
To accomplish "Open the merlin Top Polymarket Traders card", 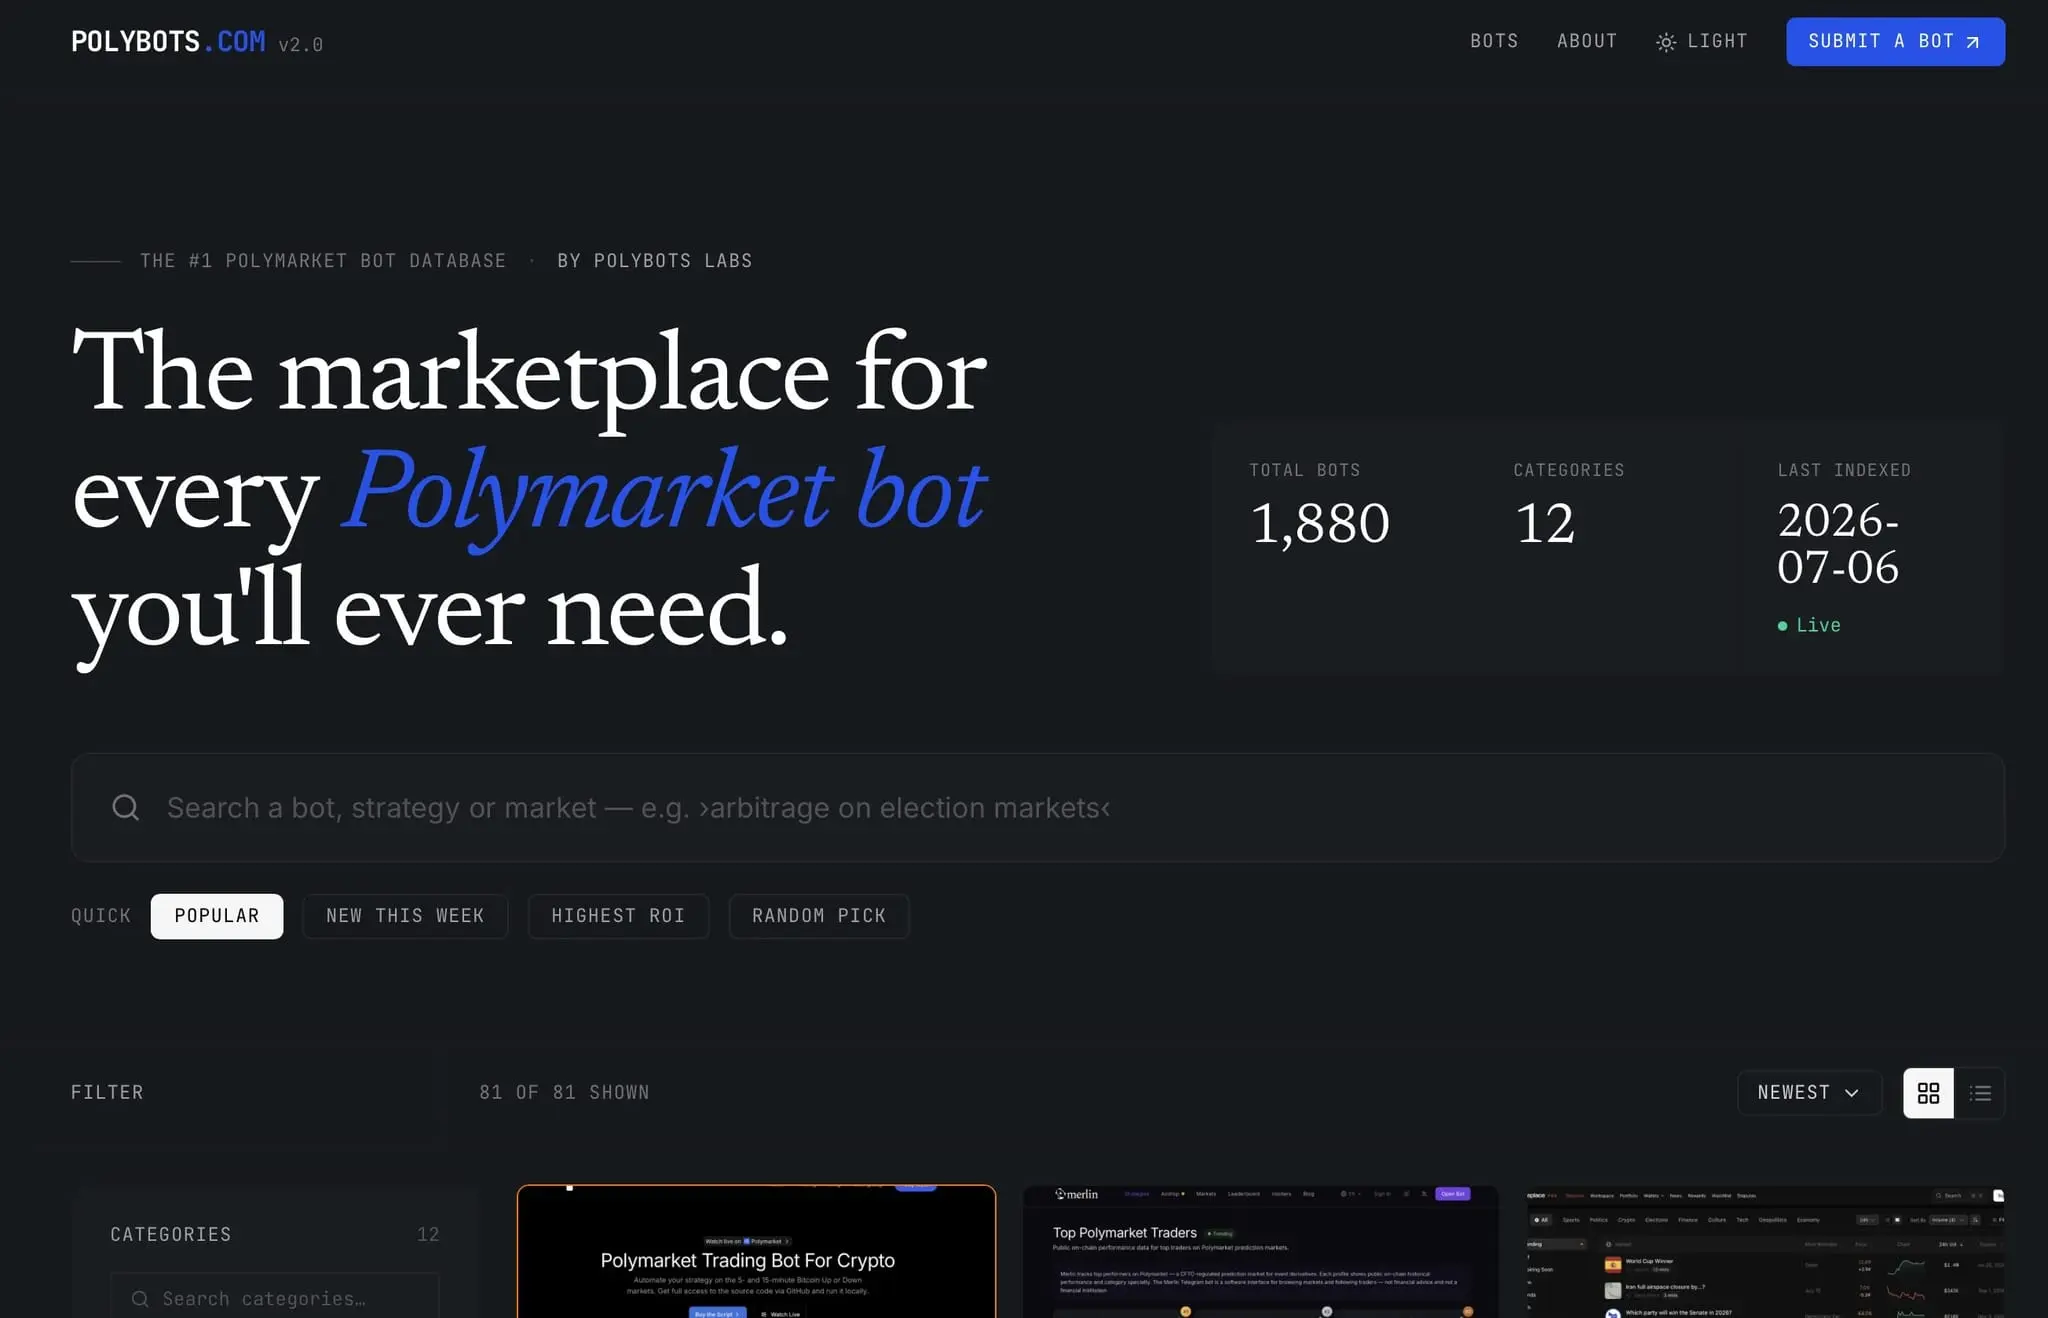I will point(1260,1251).
